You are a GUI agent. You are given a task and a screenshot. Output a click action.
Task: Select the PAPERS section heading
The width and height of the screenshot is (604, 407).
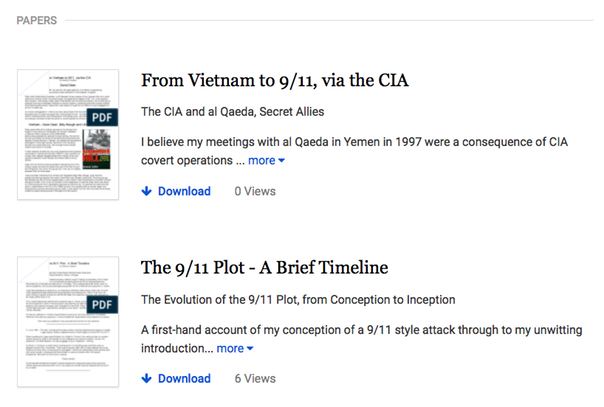(37, 20)
